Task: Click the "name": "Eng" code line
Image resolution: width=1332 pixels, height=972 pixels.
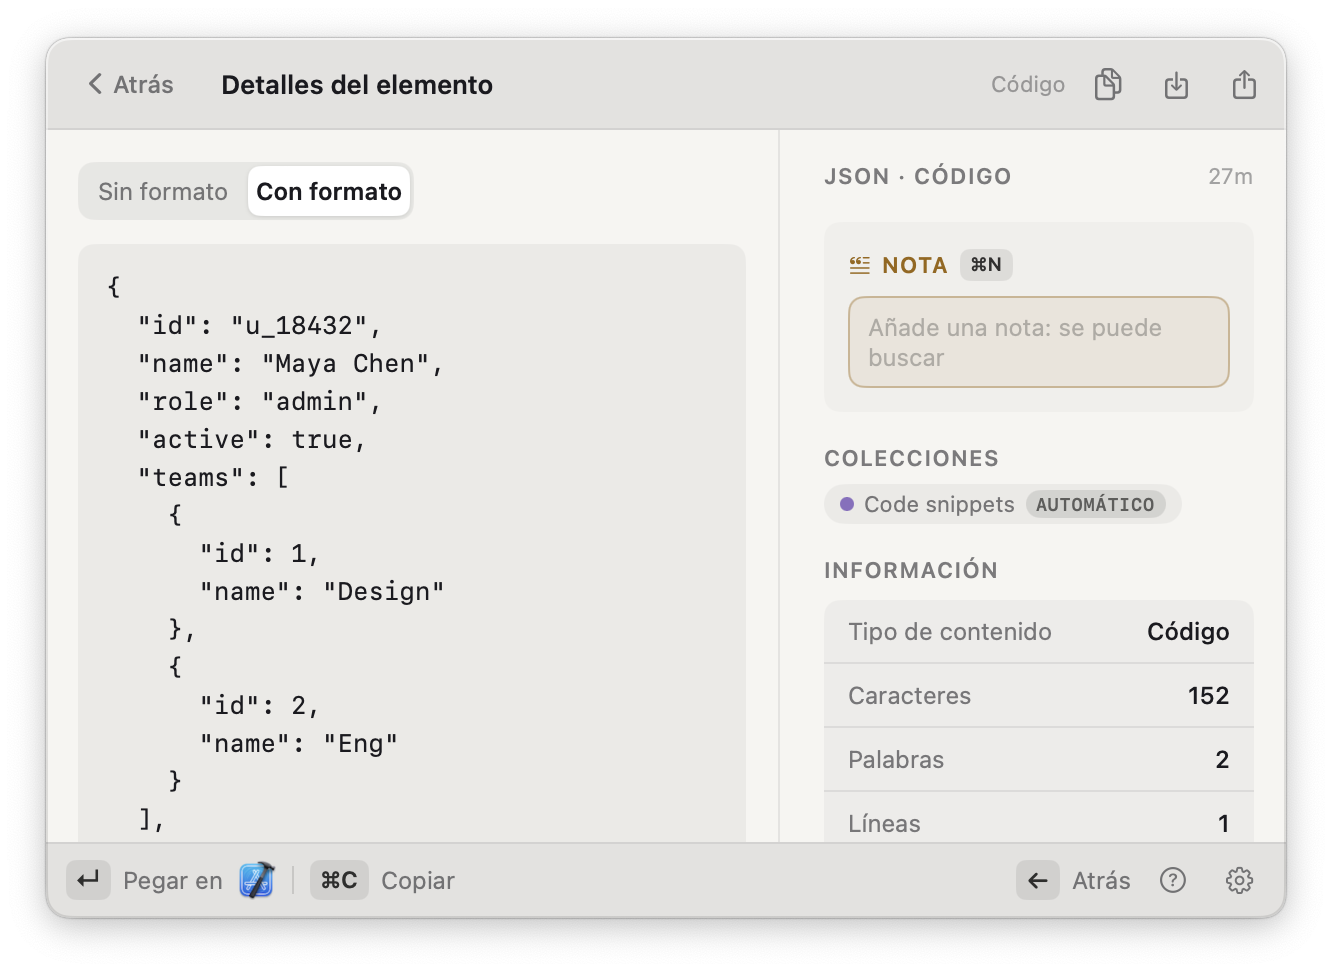Action: pos(299,744)
